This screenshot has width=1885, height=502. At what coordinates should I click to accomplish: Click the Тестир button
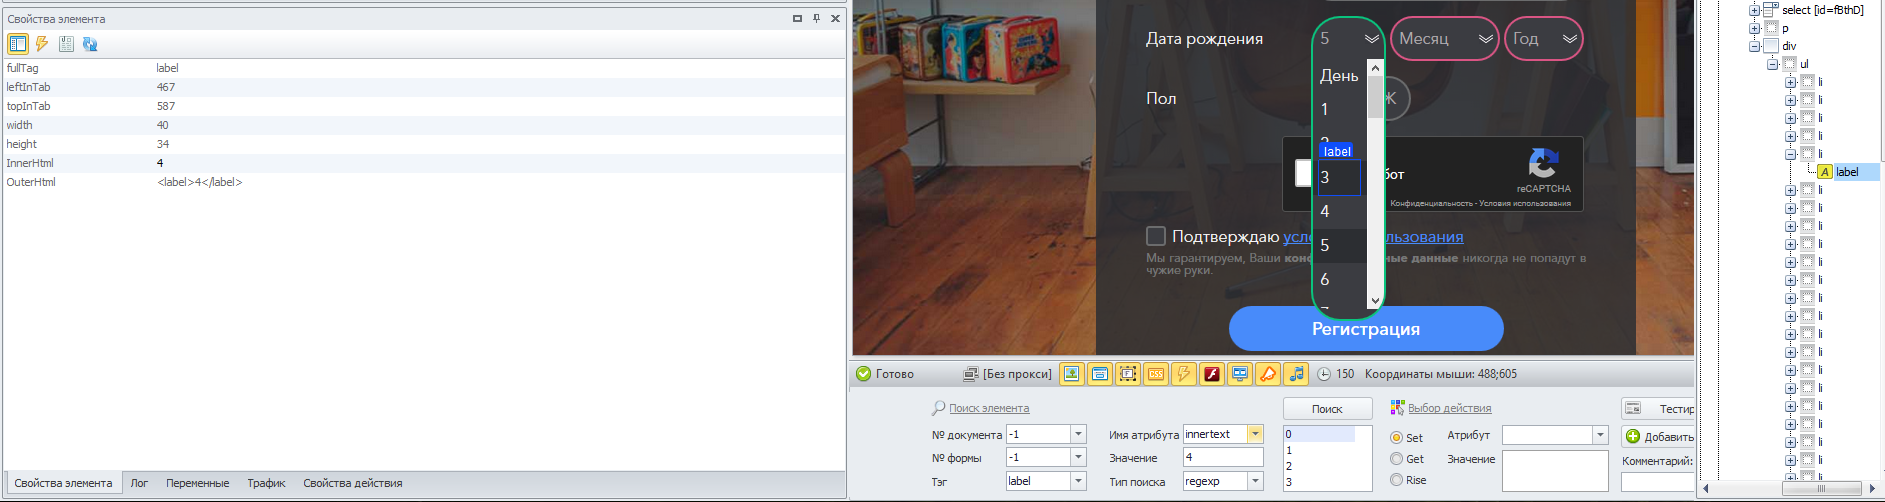click(x=1659, y=409)
